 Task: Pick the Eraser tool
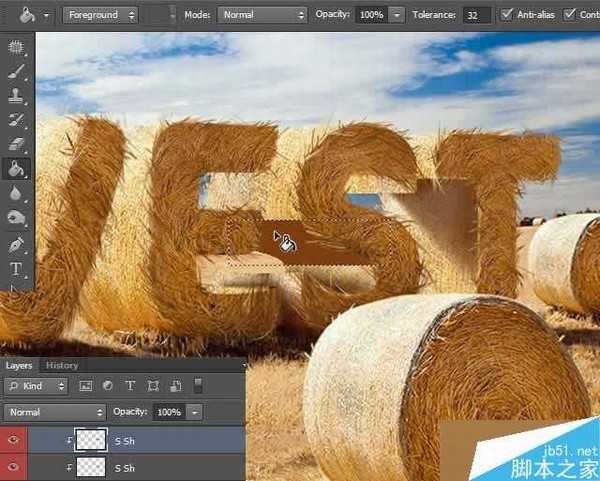tap(16, 144)
